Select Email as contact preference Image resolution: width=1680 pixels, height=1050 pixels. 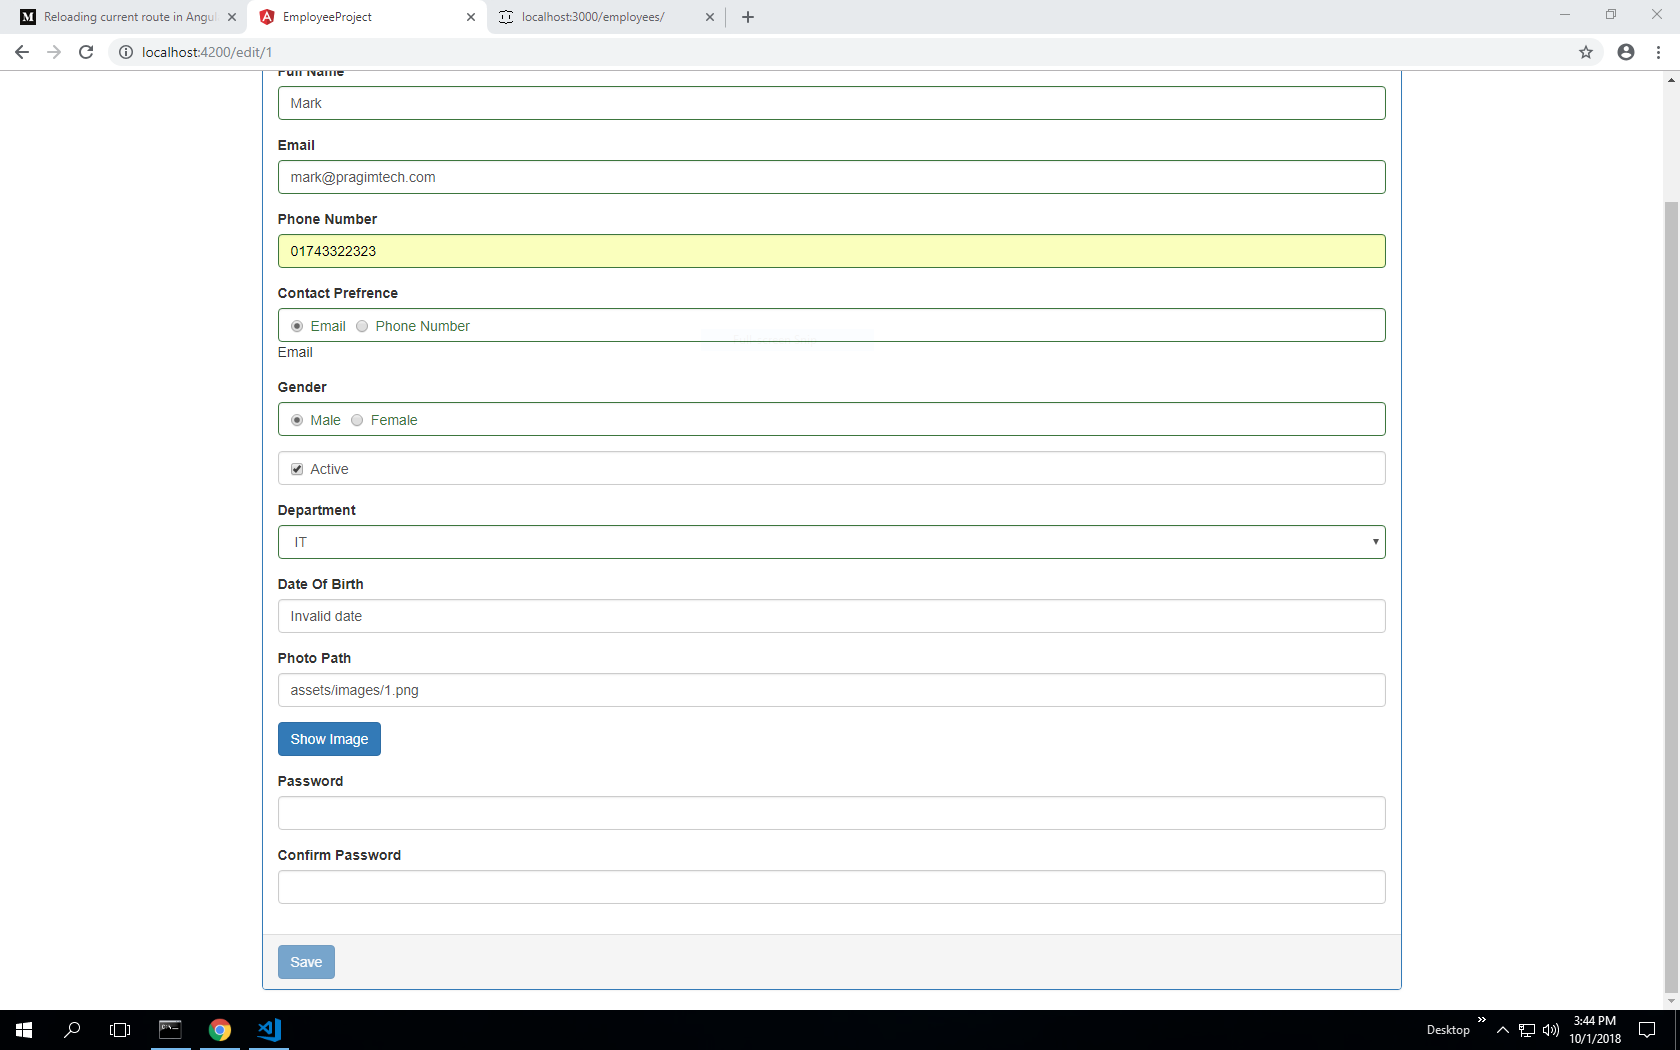point(297,326)
